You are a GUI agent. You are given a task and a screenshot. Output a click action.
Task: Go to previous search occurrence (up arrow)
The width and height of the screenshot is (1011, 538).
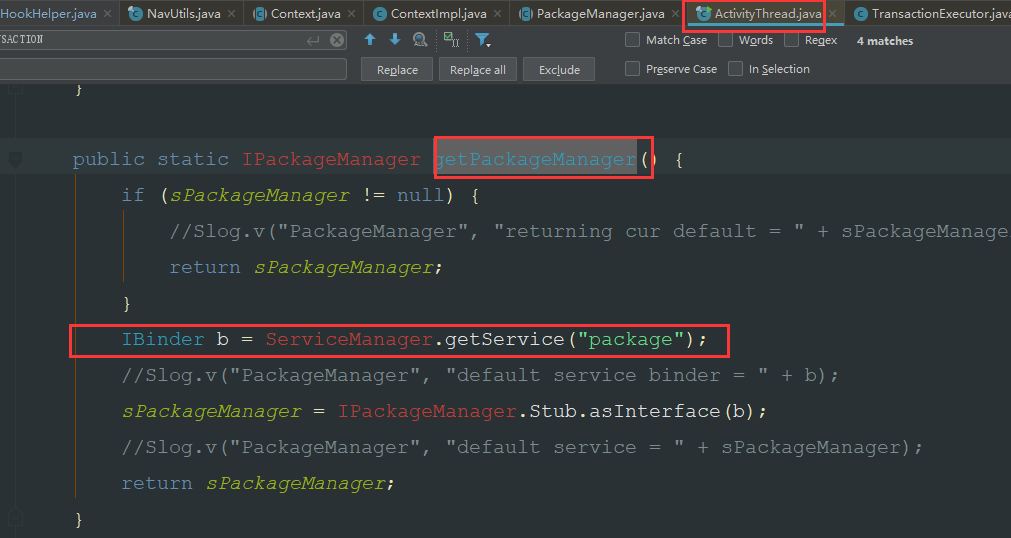370,40
